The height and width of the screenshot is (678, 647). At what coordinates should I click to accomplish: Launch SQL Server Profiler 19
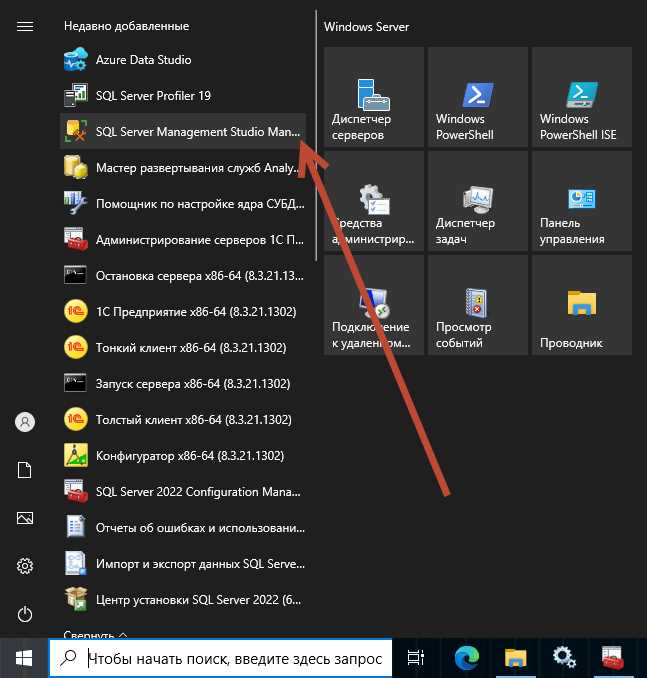183,96
